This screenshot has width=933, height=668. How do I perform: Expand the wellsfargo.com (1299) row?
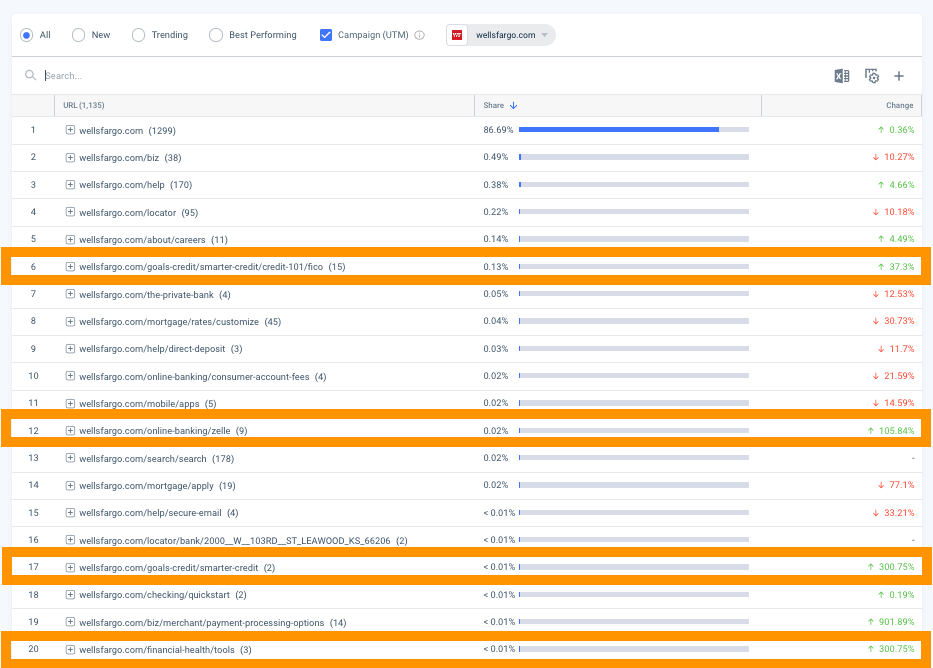(70, 130)
